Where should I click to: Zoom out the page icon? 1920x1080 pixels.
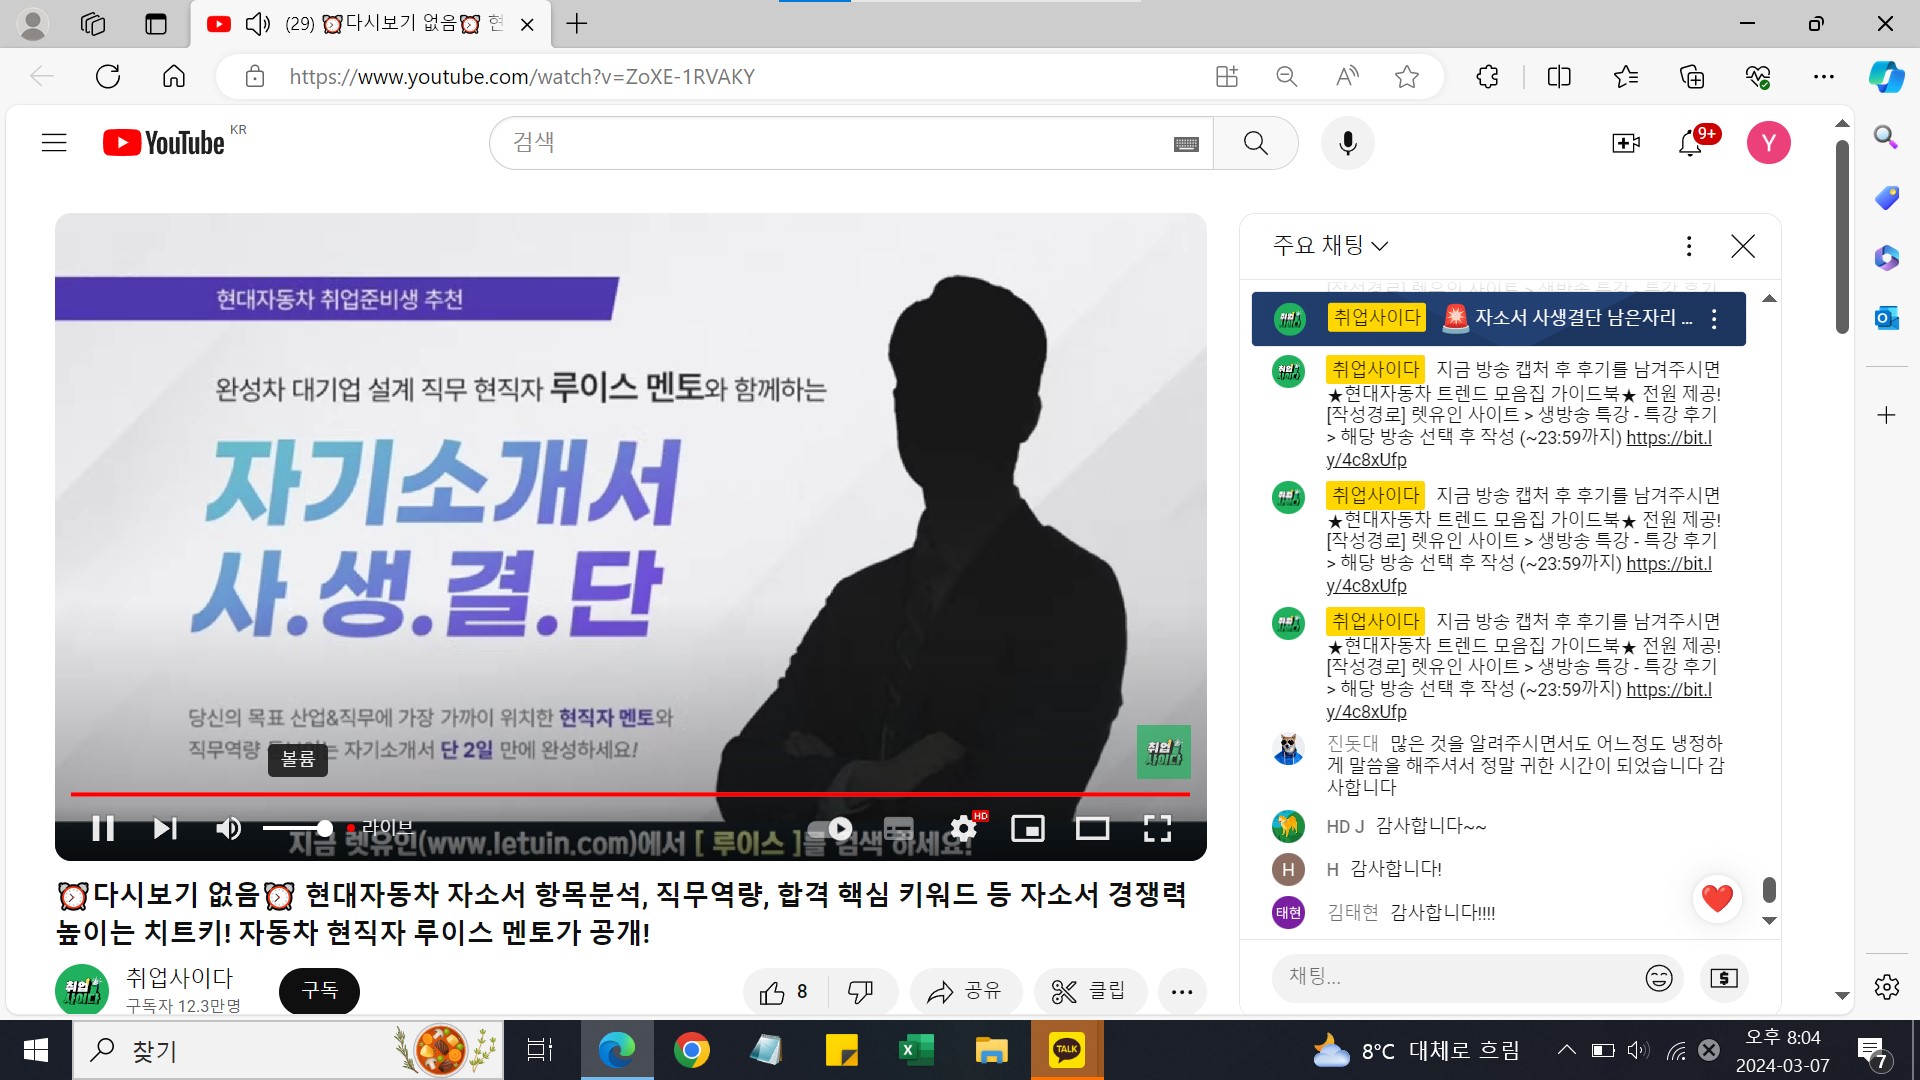click(1287, 76)
